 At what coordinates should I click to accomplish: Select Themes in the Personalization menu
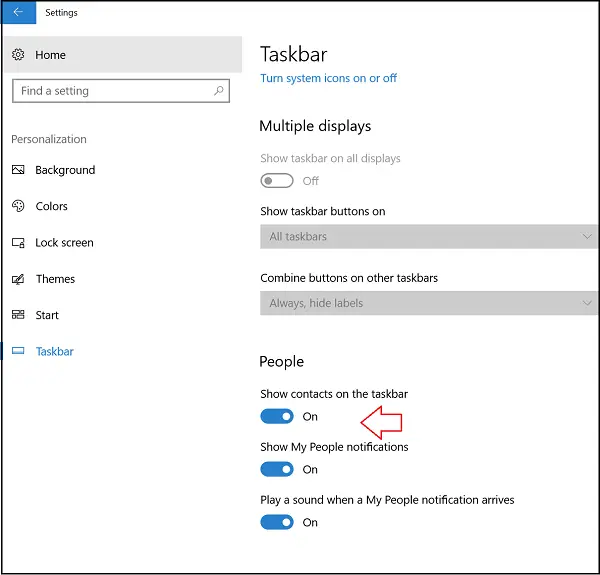(55, 279)
